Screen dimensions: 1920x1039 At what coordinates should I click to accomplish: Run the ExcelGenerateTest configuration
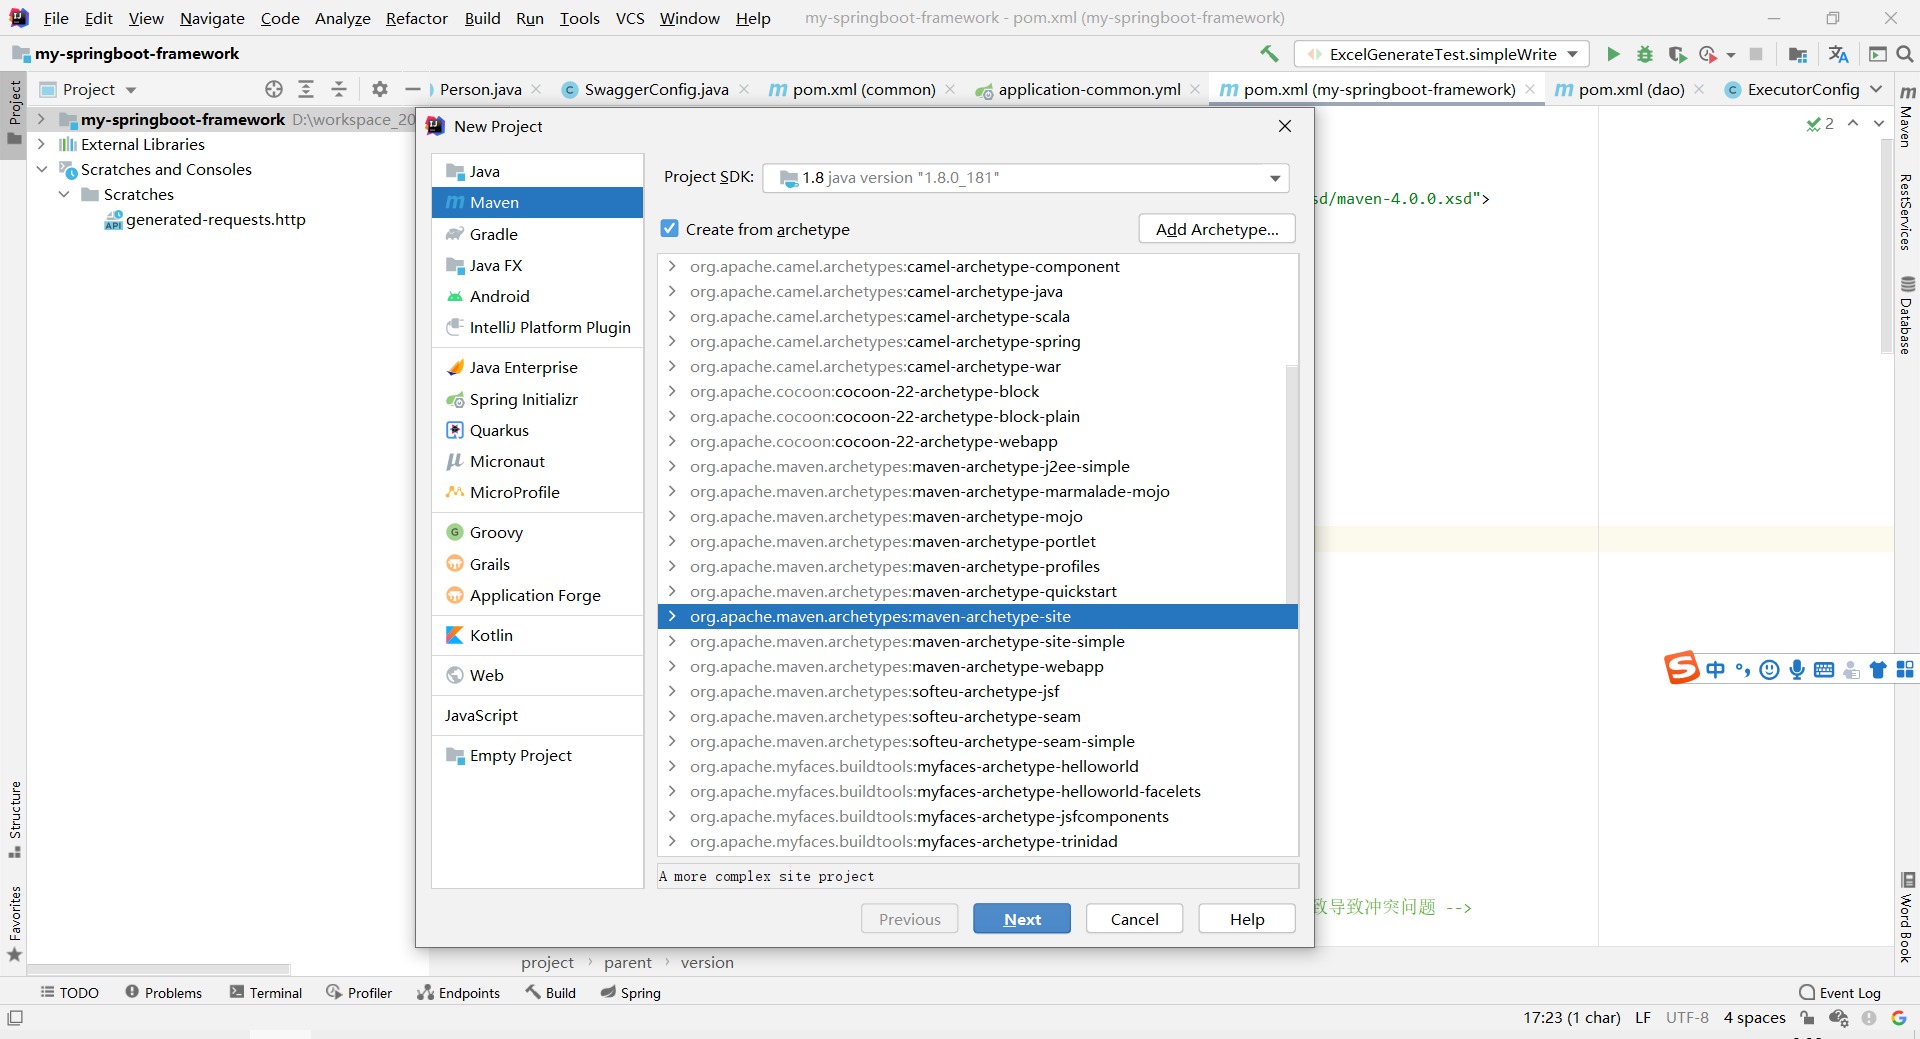point(1613,54)
